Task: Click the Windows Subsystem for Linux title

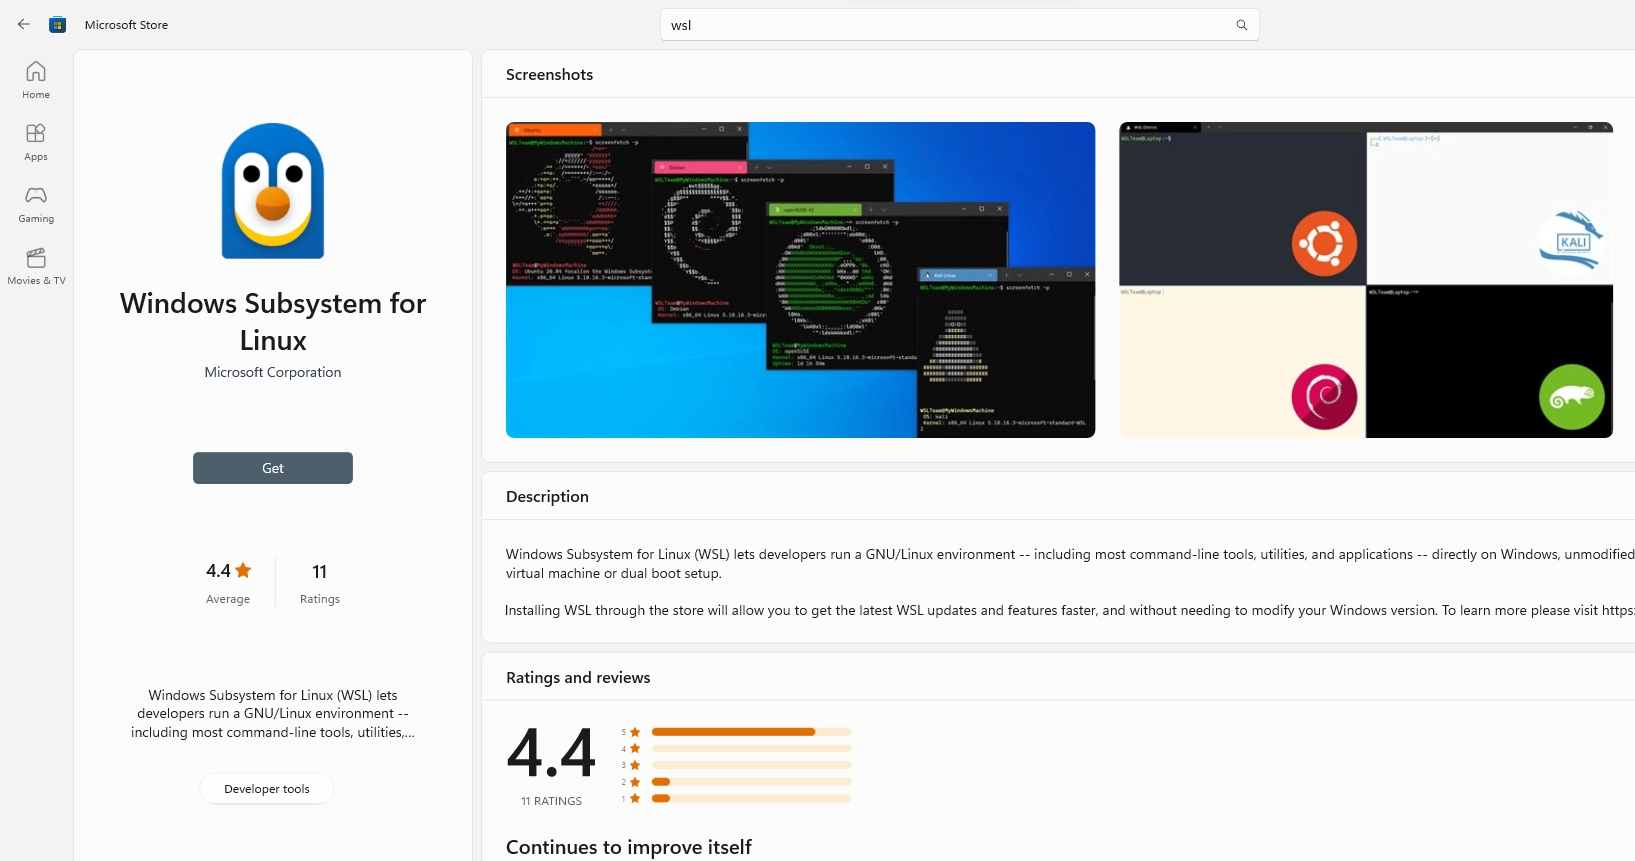Action: pos(273,322)
